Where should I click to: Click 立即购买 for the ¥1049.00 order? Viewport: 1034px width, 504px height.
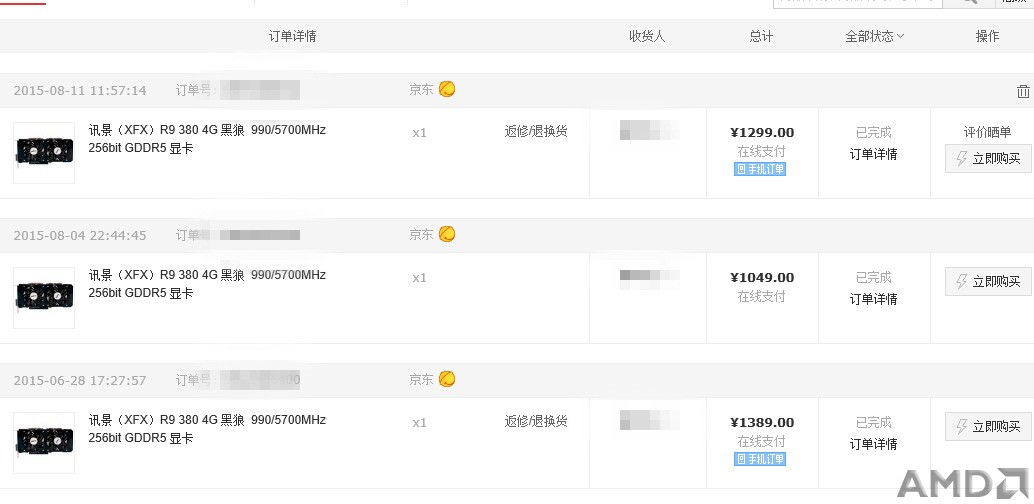[988, 282]
